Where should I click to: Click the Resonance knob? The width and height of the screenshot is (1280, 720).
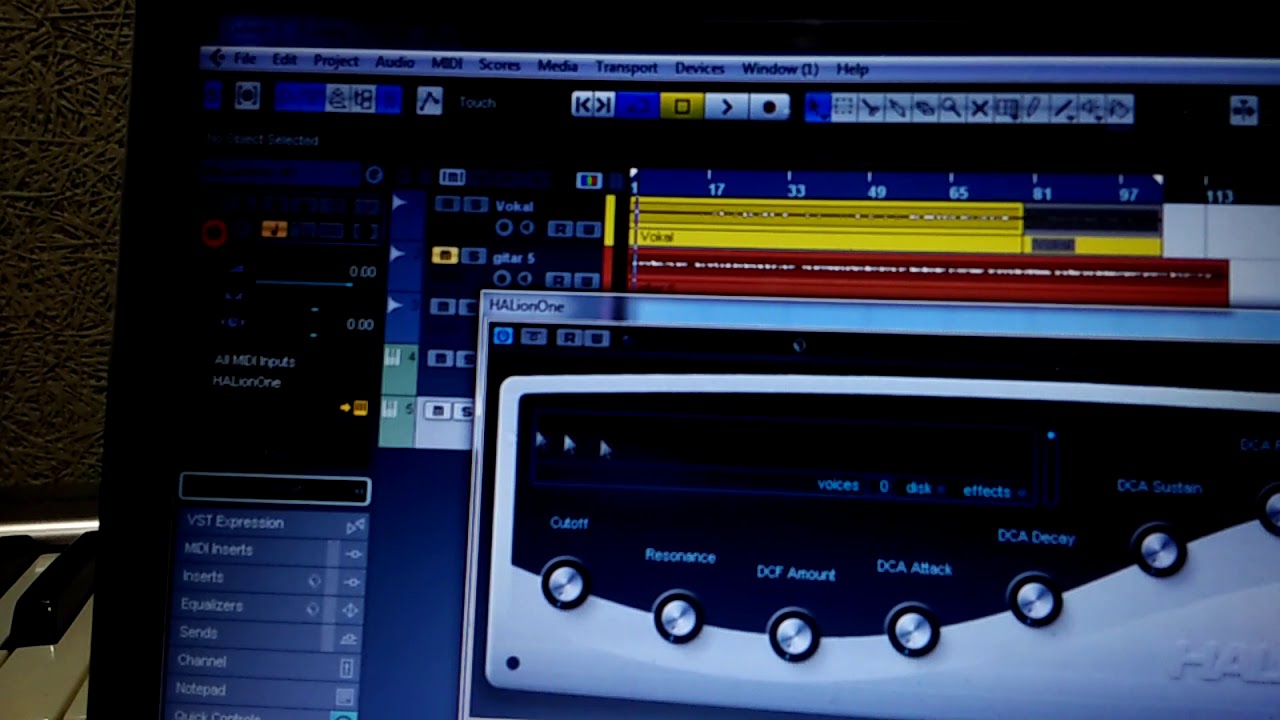click(x=677, y=616)
